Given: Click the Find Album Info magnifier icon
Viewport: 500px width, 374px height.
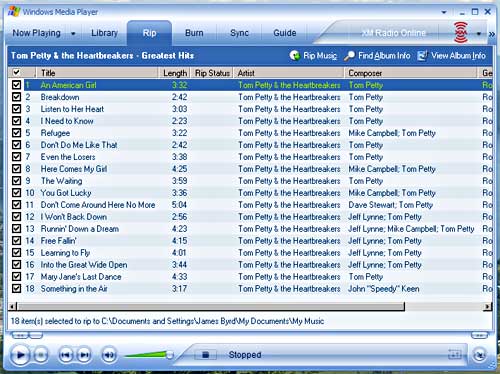Looking at the screenshot, I should pos(349,56).
